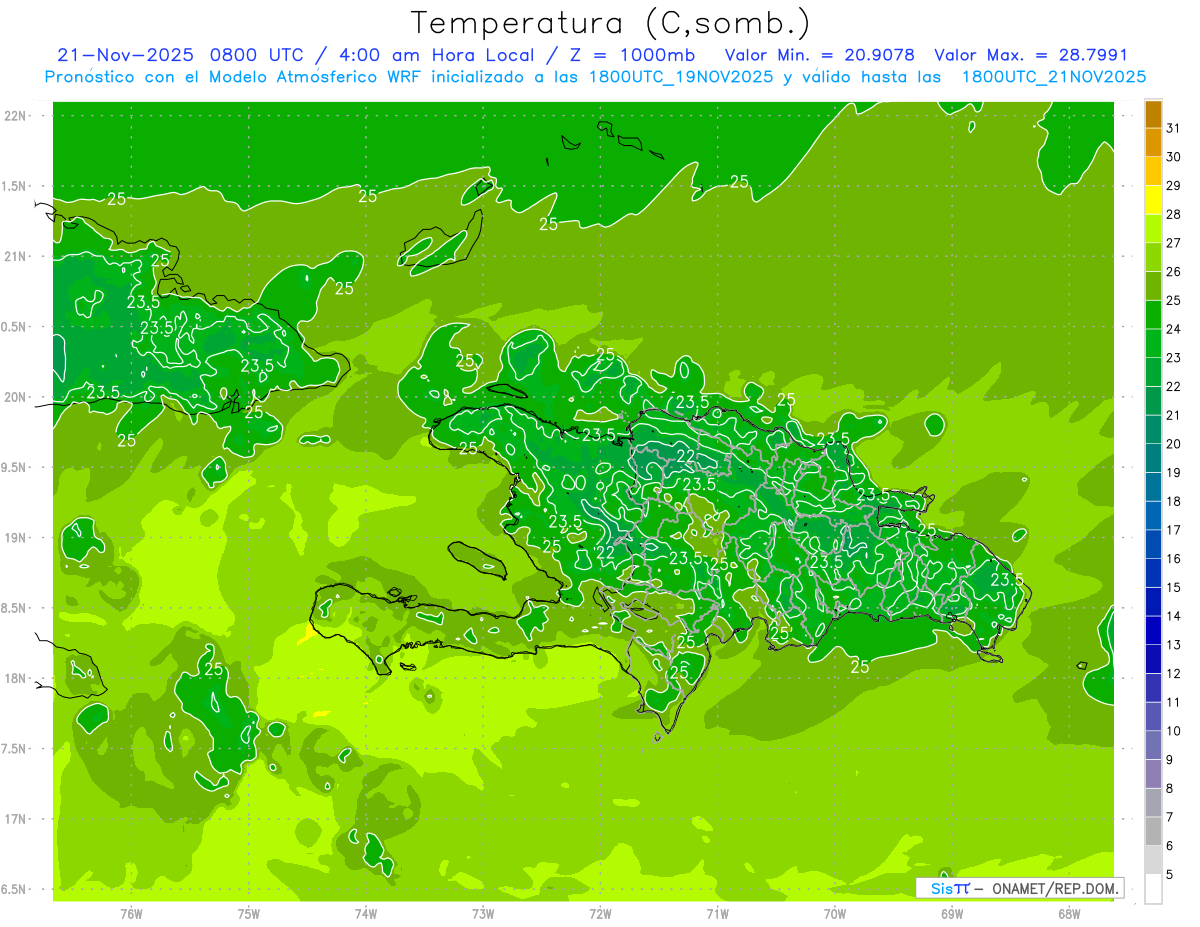Click the '20' colorbar scale label

pyautogui.click(x=1173, y=444)
